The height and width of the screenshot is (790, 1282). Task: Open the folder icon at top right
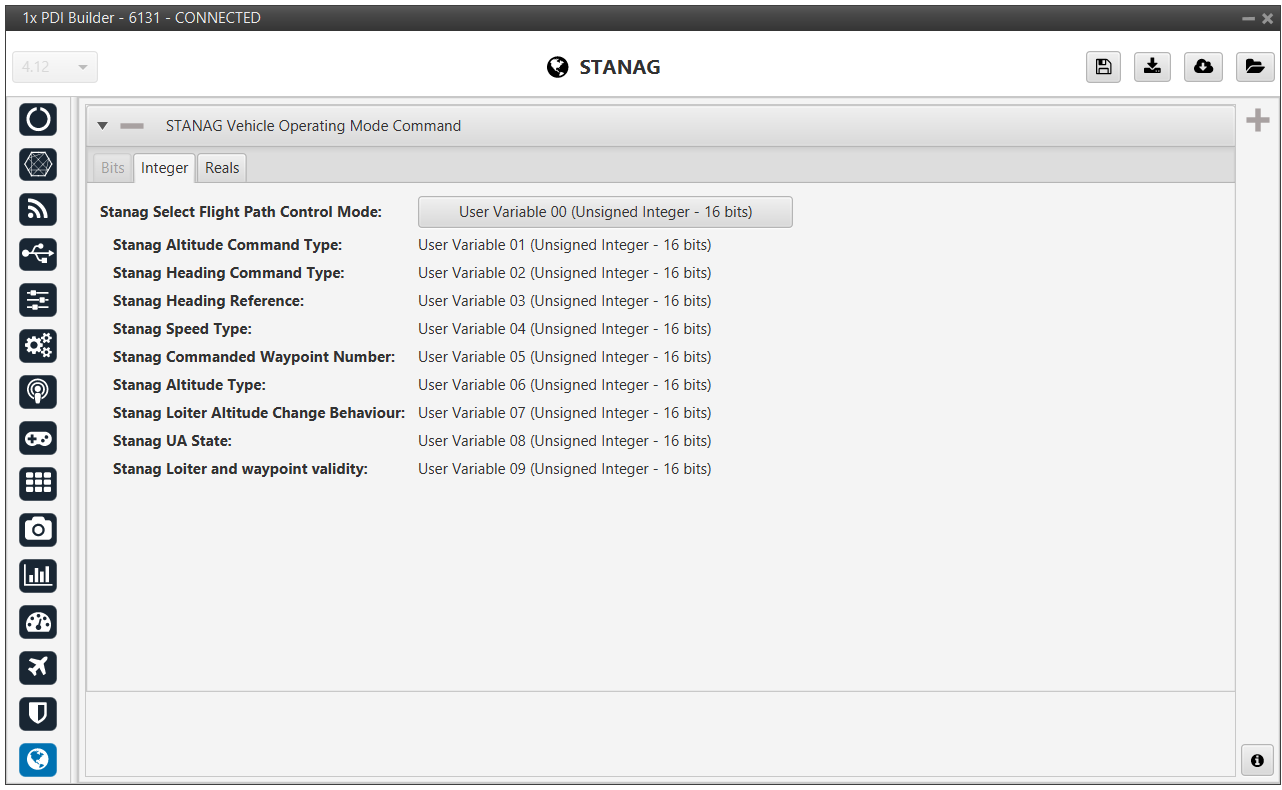(1254, 67)
